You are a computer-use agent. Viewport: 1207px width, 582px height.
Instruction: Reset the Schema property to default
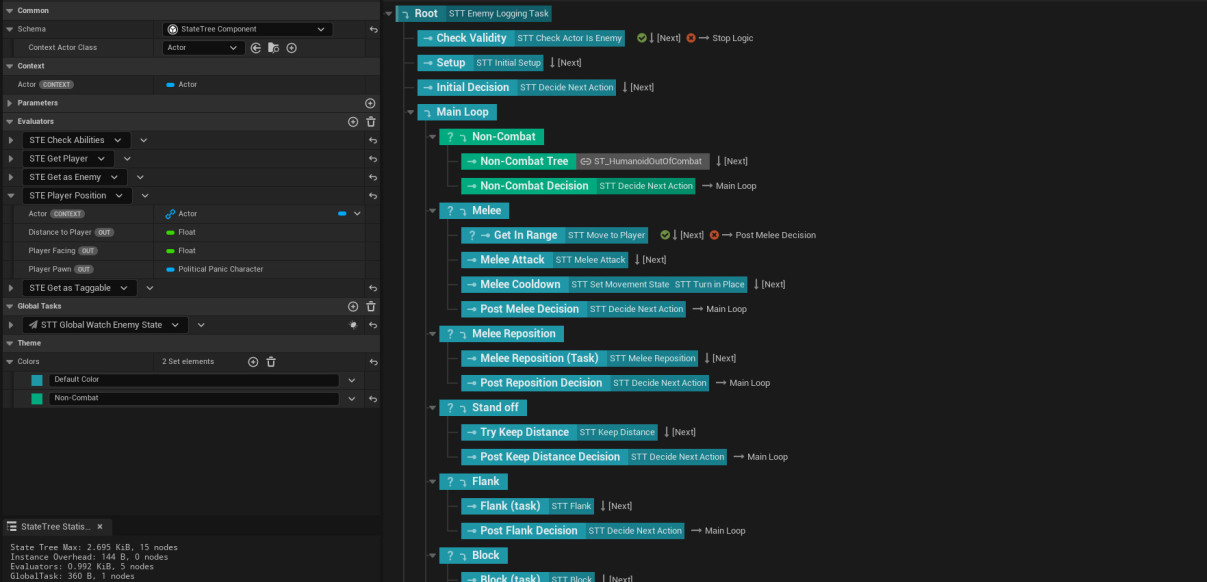[x=373, y=29]
